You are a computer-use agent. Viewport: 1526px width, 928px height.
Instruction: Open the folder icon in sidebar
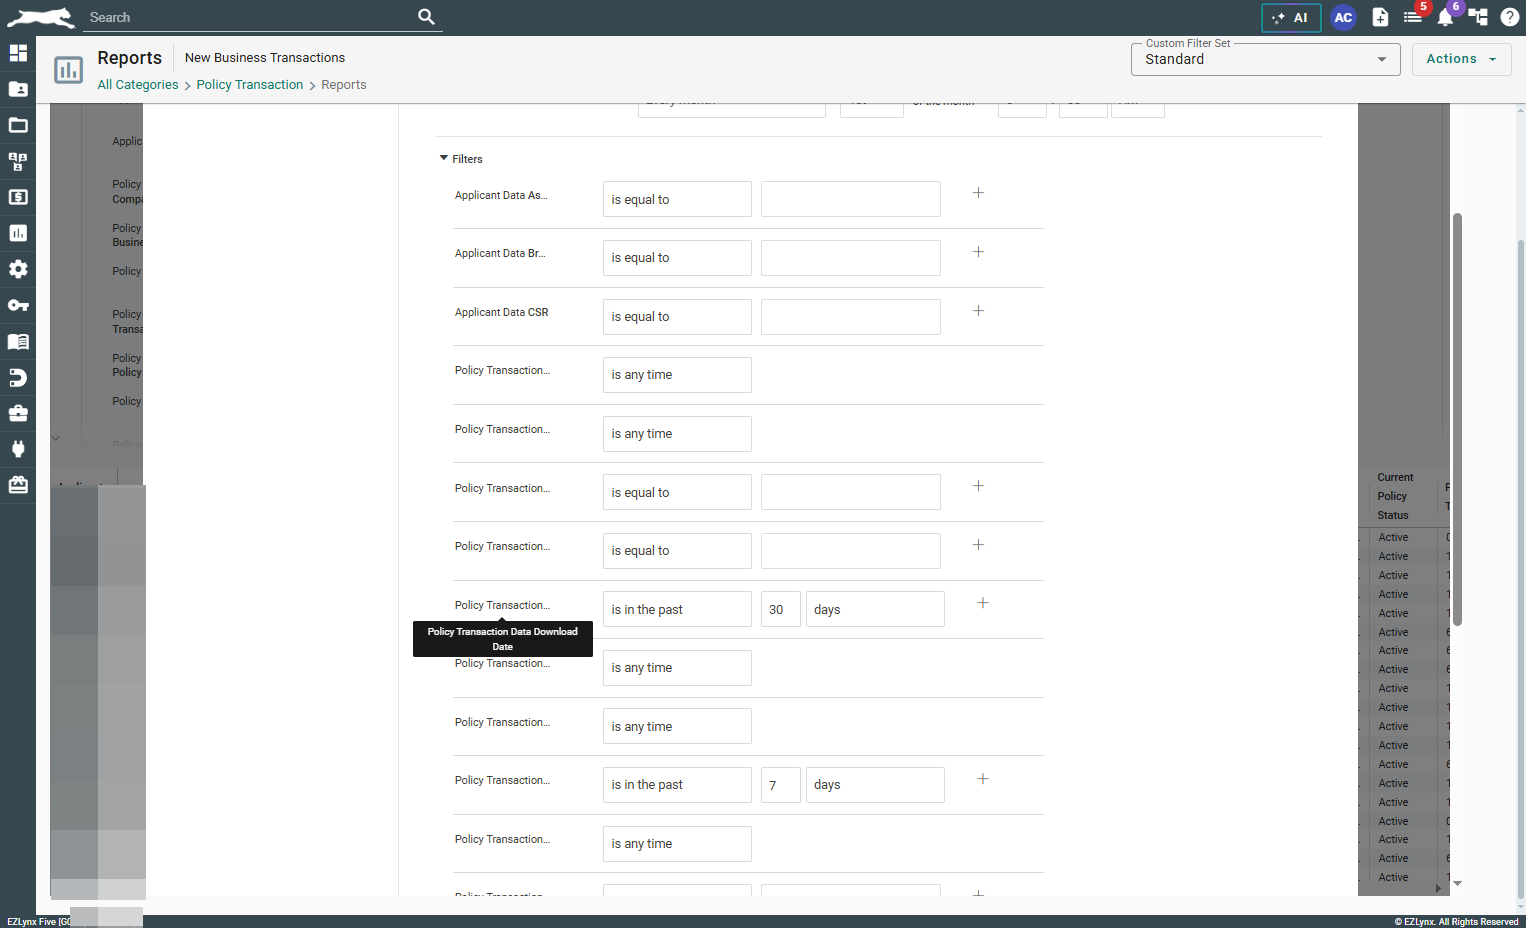click(x=18, y=125)
